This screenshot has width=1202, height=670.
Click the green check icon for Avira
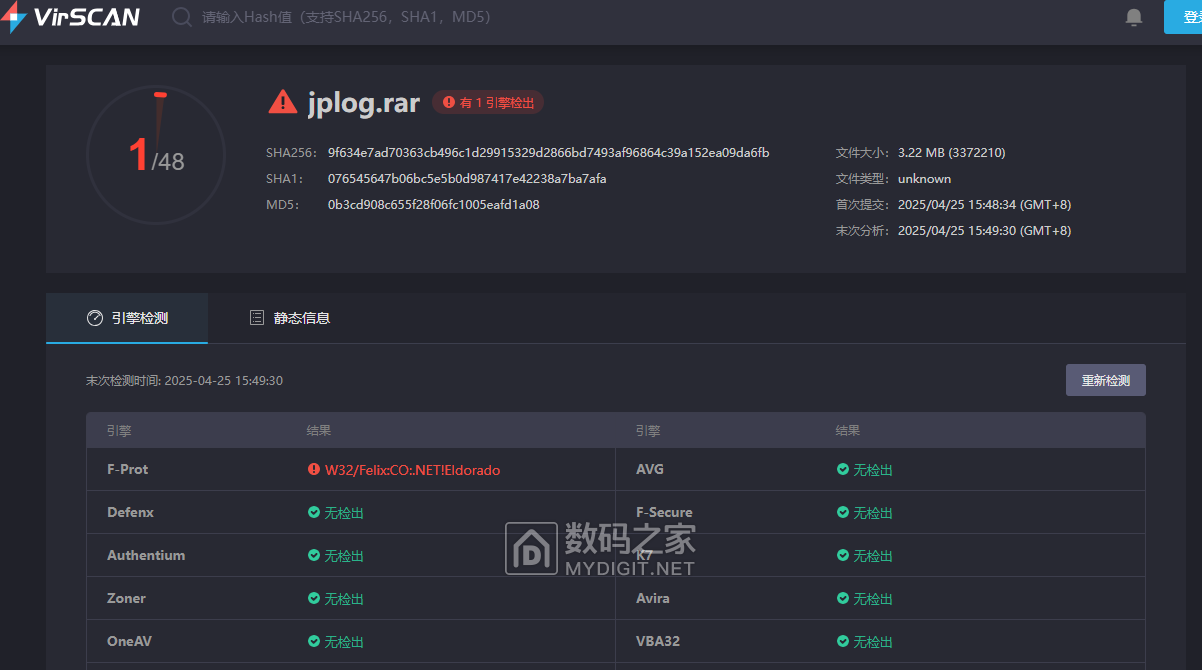tap(843, 598)
